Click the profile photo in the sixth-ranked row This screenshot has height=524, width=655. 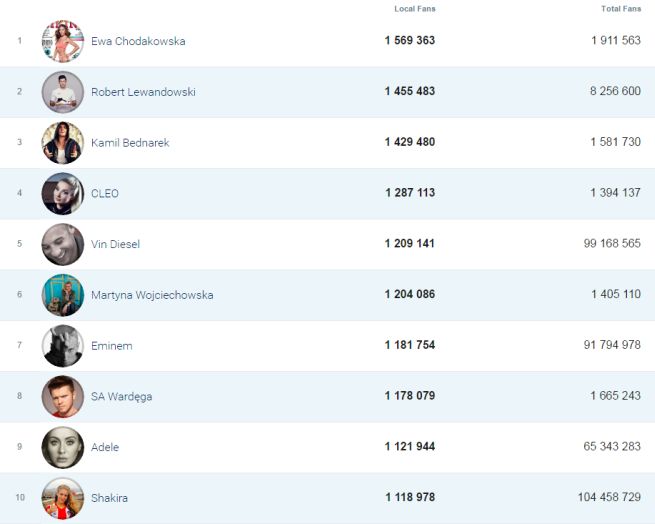pyautogui.click(x=62, y=295)
